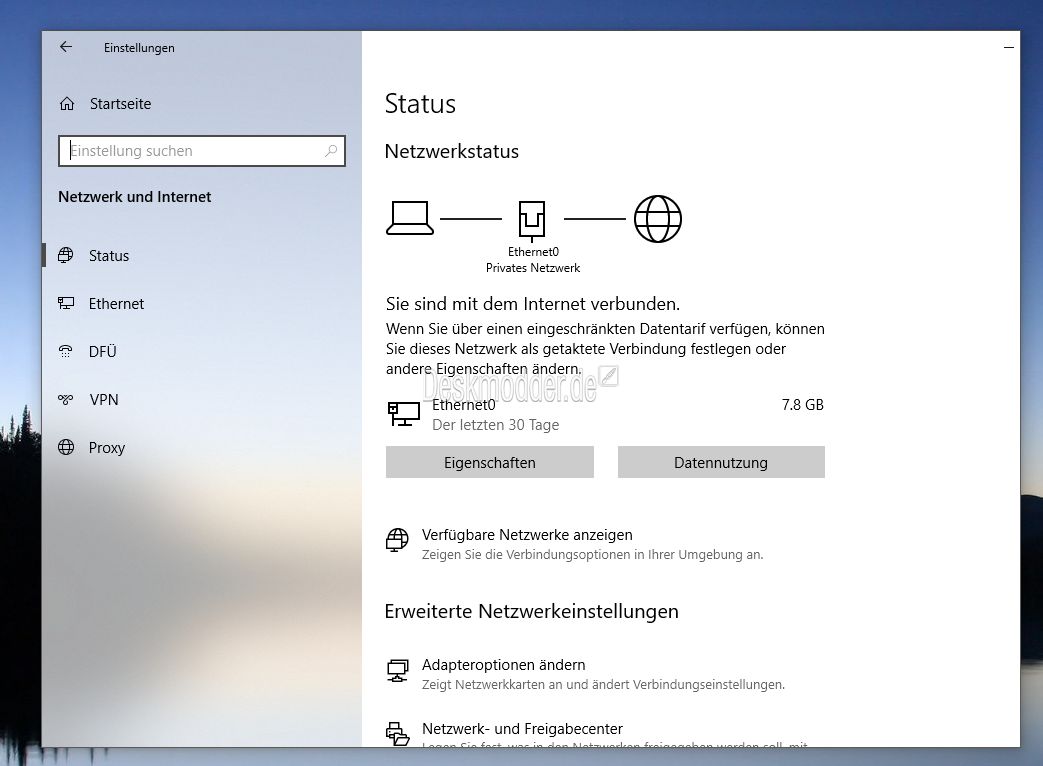The image size is (1043, 766).
Task: Click the laptop icon in network diagram
Action: 410,218
